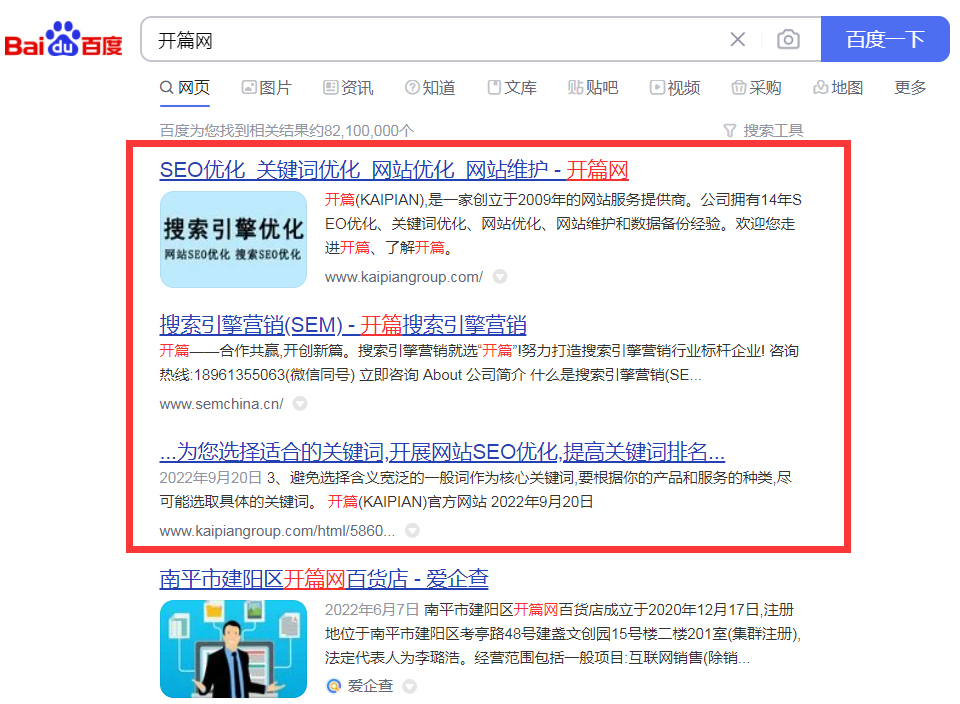Screen dimensions: 960x704
Task: Switch to the 贴吧 tab
Action: point(593,88)
